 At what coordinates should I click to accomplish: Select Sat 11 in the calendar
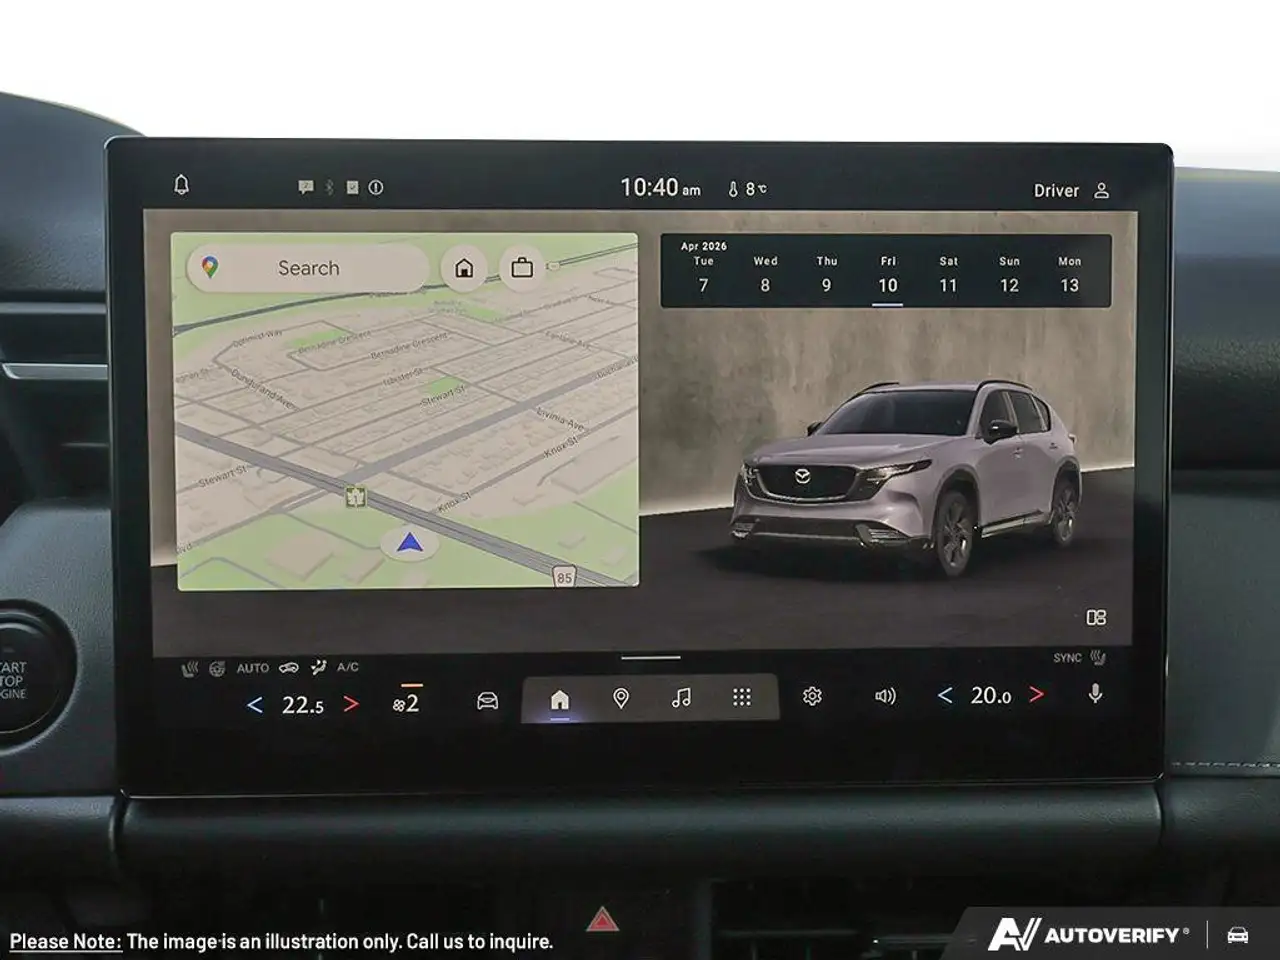949,274
